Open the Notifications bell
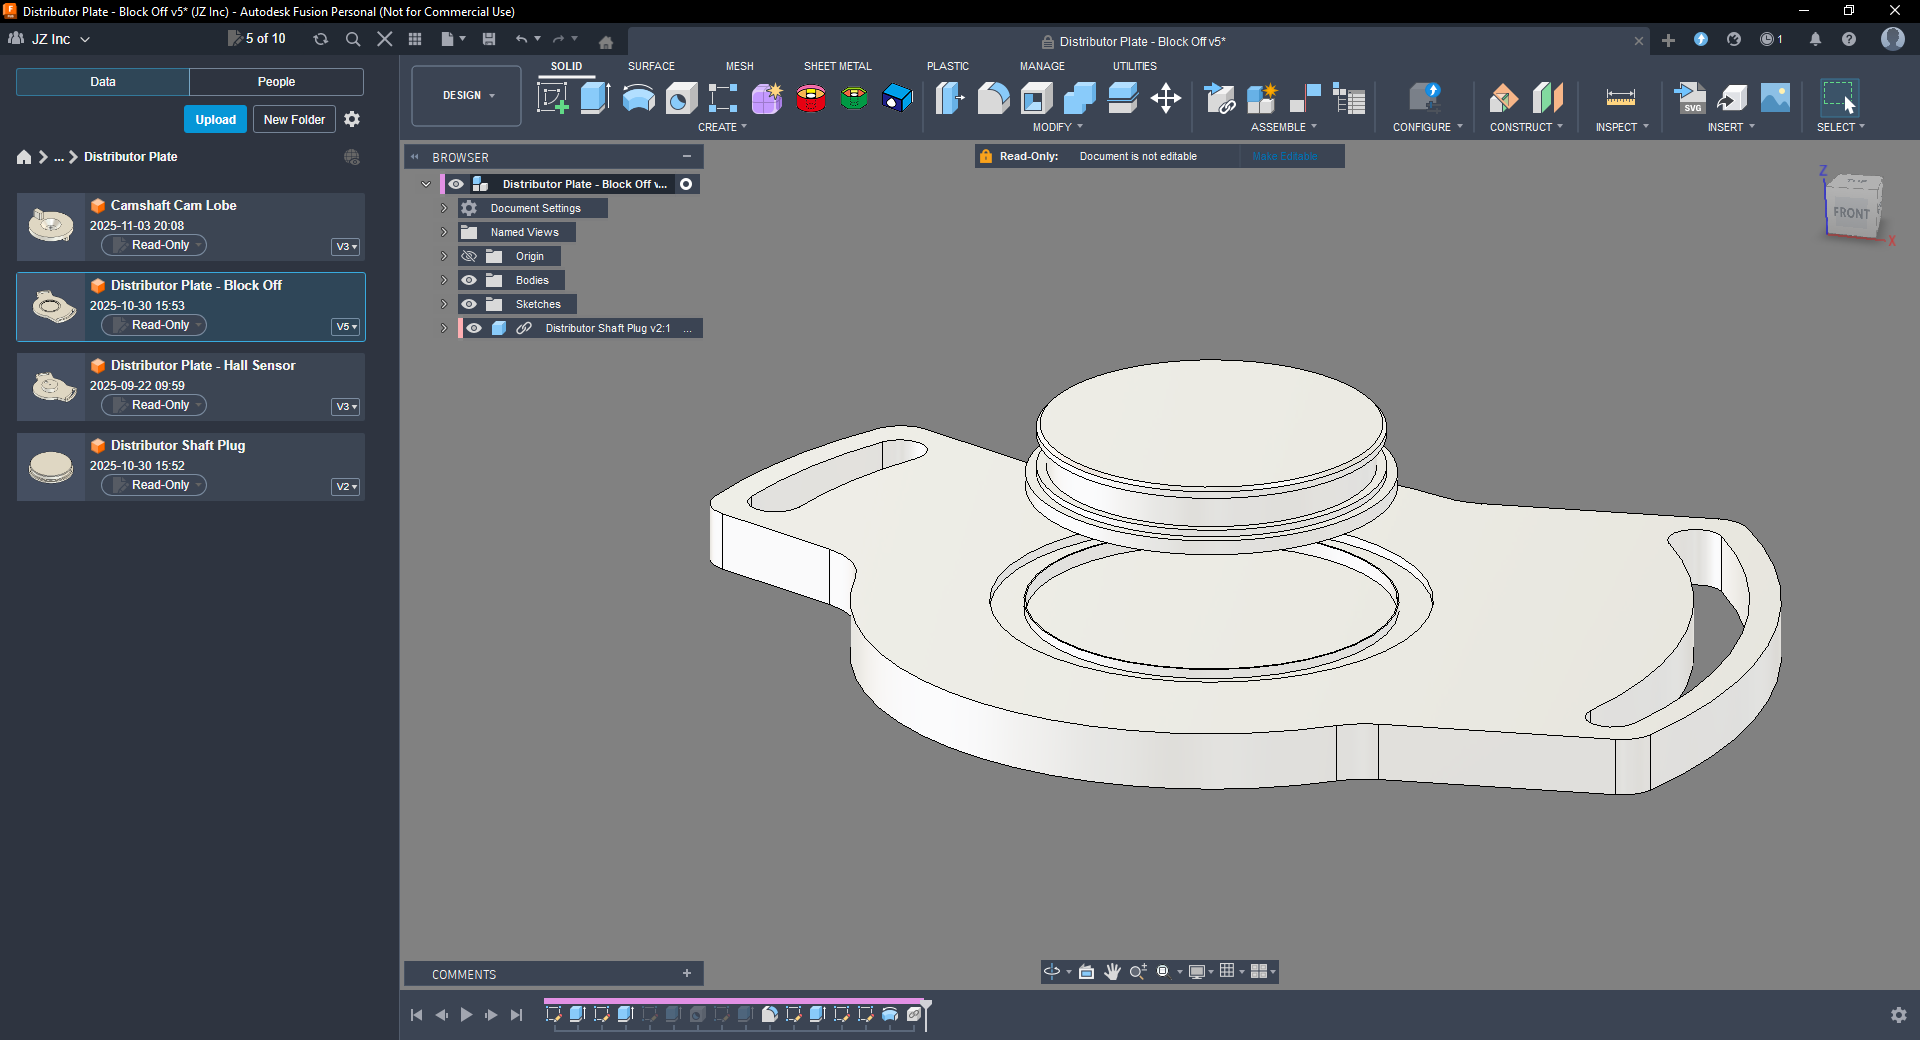Screen dimensions: 1920x1040 click(x=1815, y=39)
